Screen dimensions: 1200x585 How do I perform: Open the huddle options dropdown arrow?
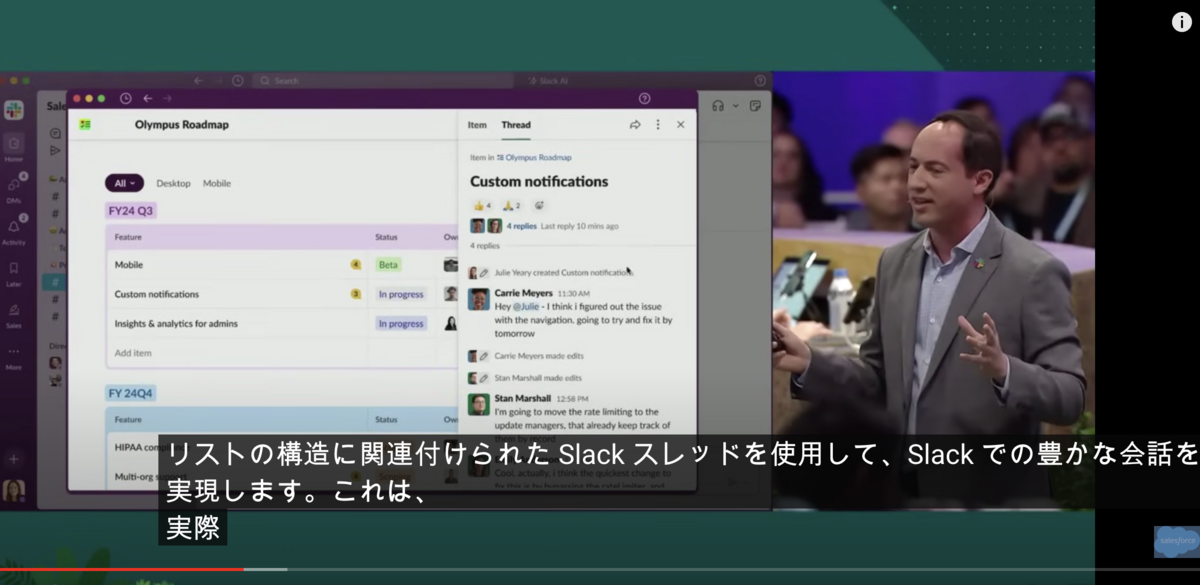click(x=736, y=105)
